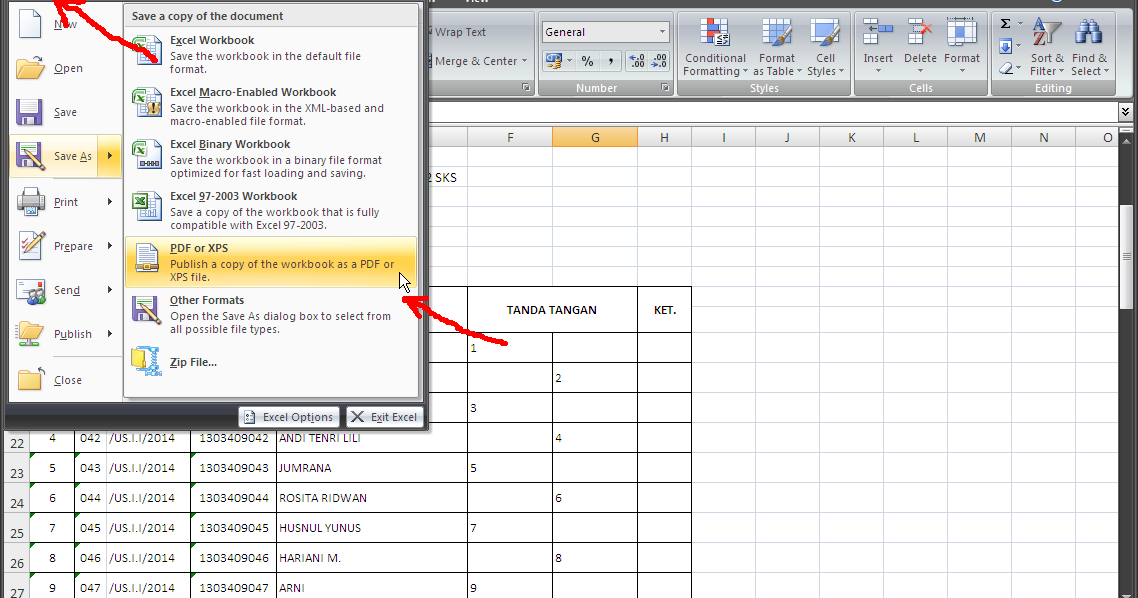This screenshot has height=598, width=1138.
Task: Click the Clear eraser icon
Action: (1005, 69)
